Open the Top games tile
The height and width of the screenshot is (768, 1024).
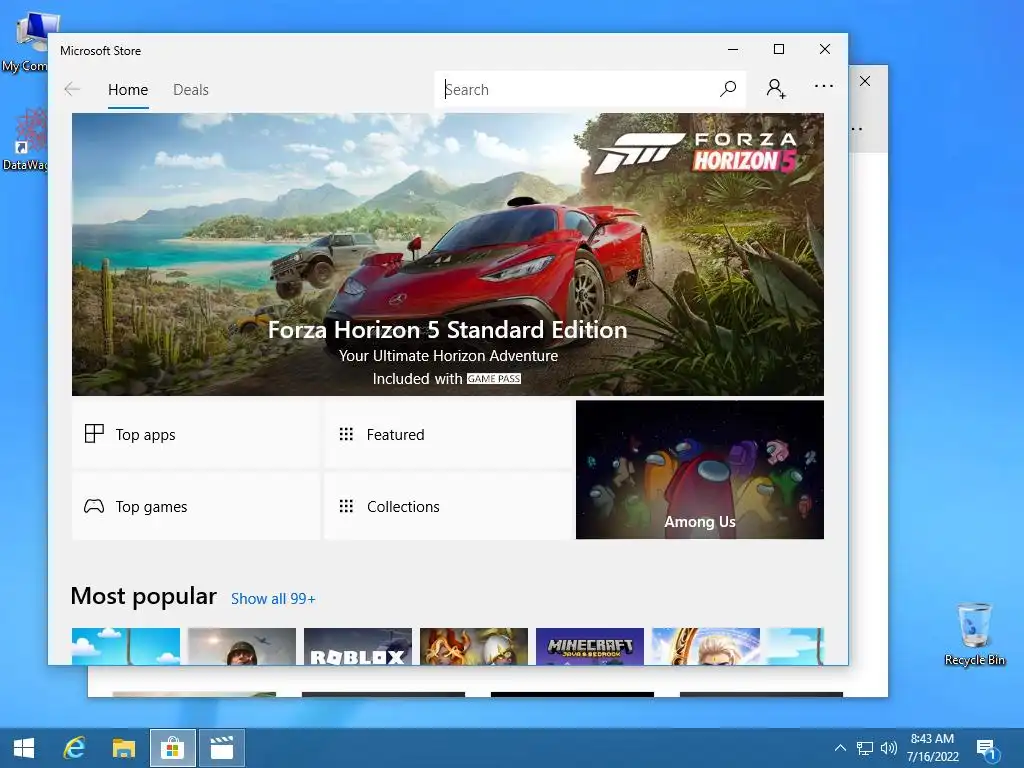tap(195, 506)
